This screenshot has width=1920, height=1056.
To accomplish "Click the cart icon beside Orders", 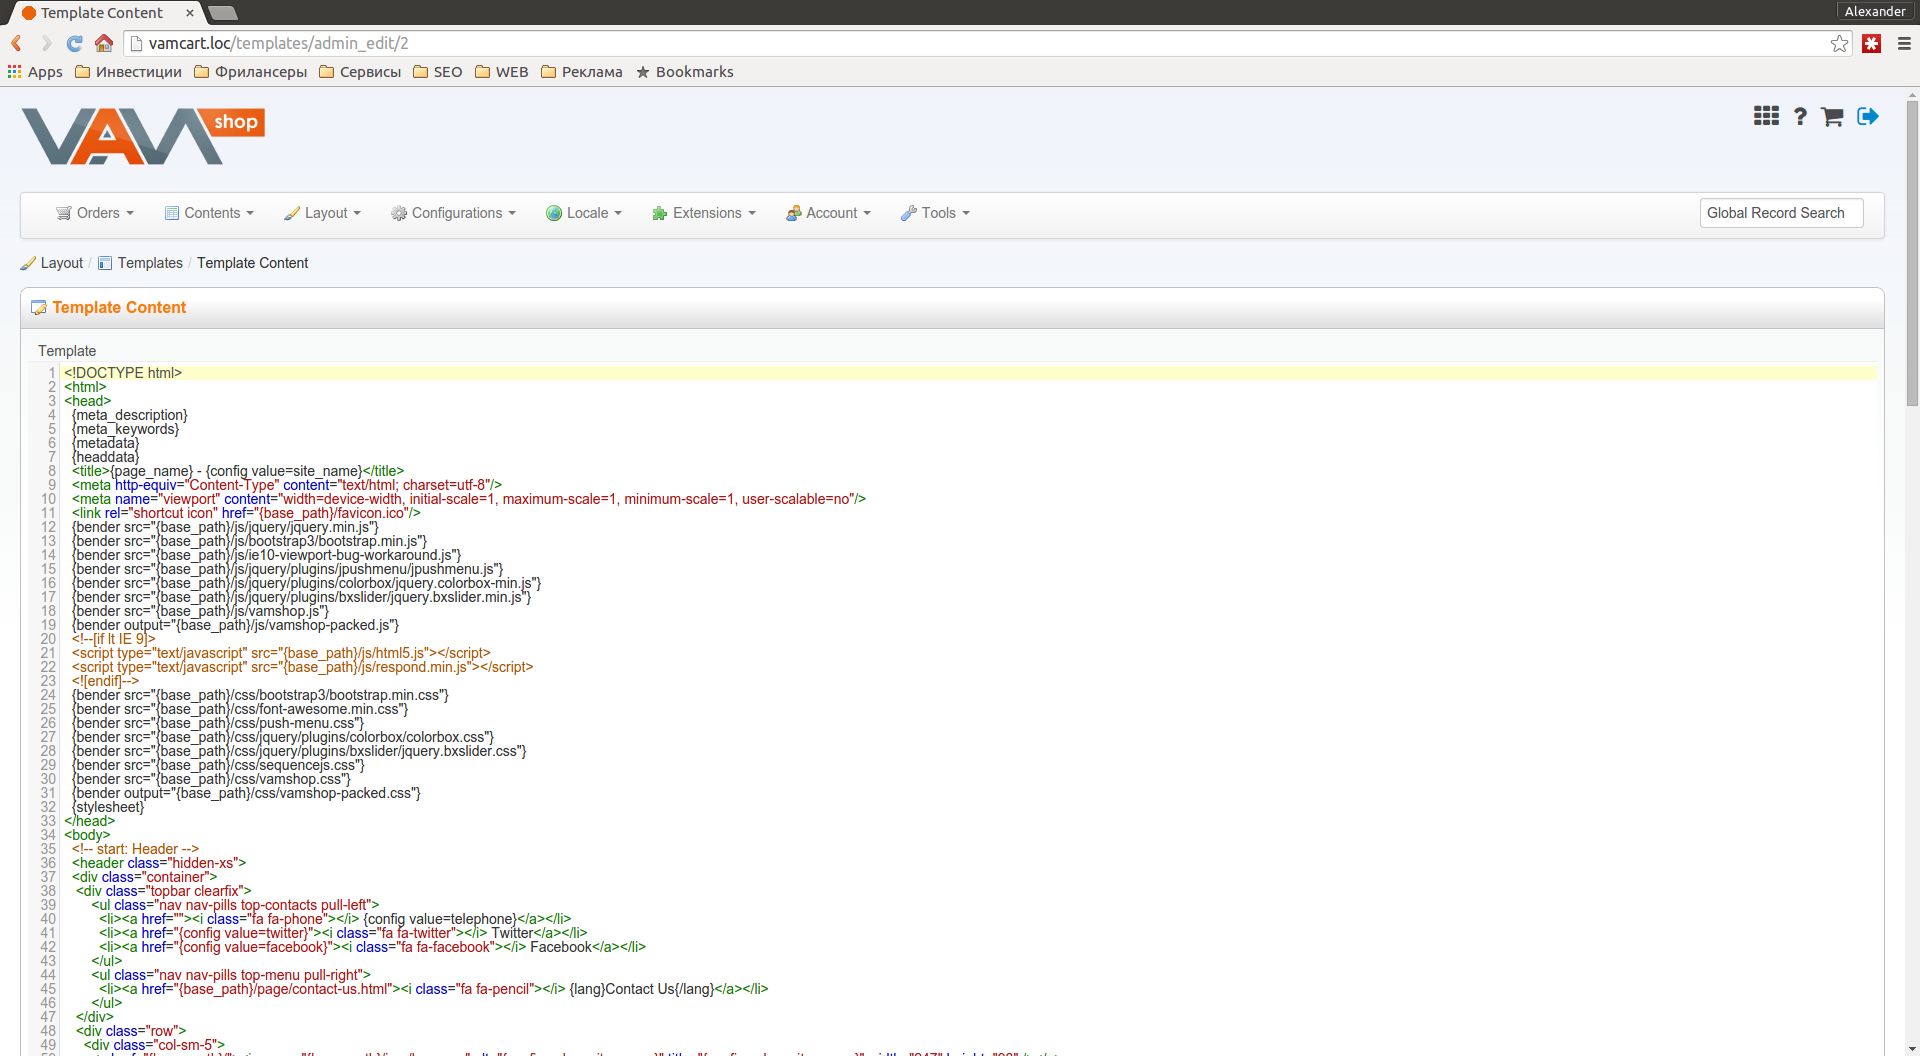I will [64, 213].
